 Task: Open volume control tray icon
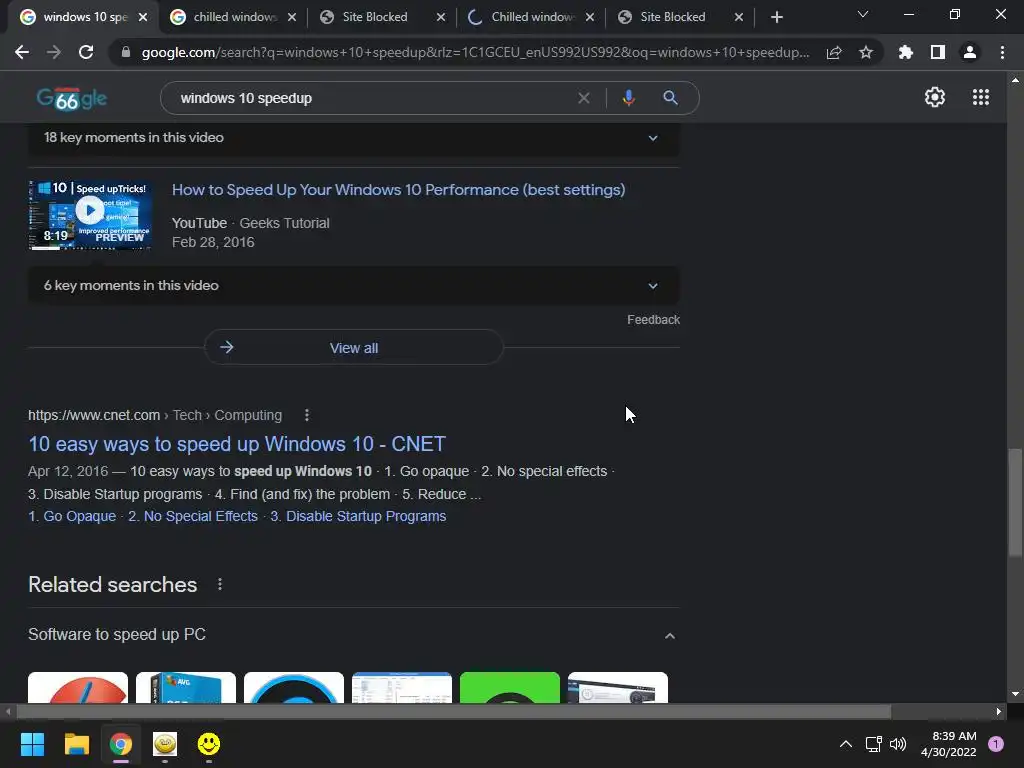[x=899, y=744]
